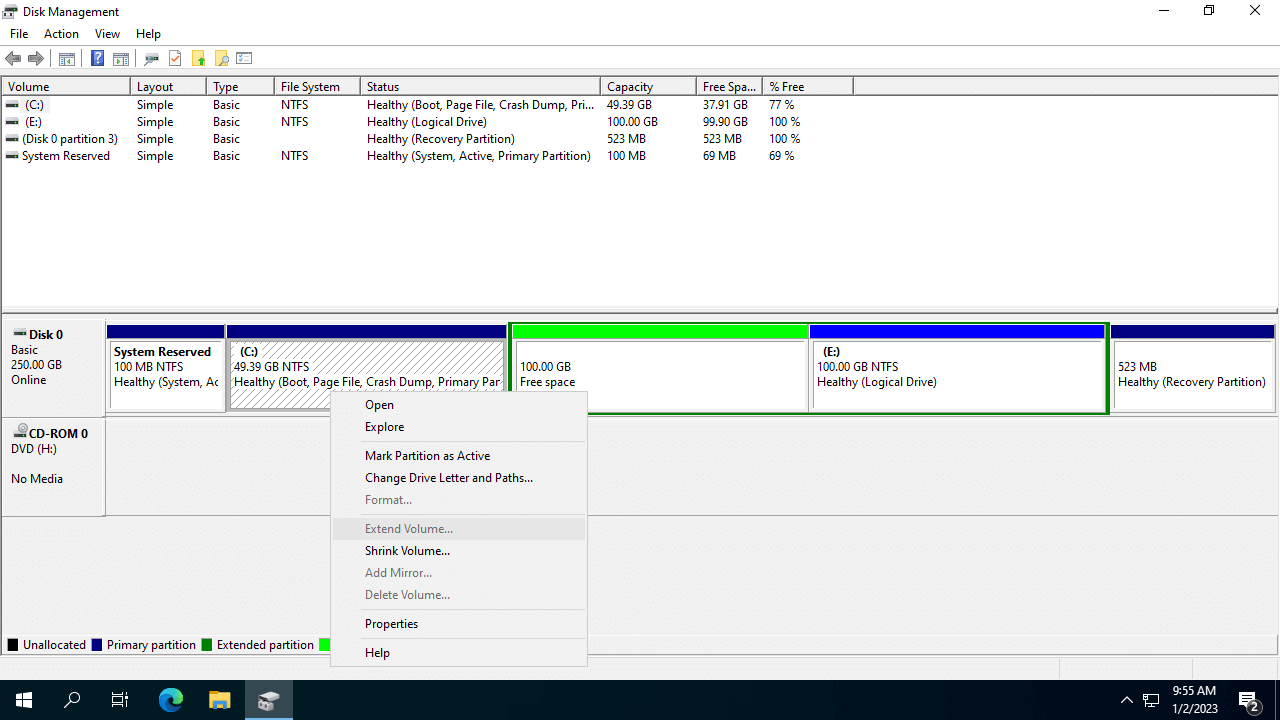This screenshot has height=720, width=1280.
Task: Select Explore in the context menu
Action: point(384,427)
